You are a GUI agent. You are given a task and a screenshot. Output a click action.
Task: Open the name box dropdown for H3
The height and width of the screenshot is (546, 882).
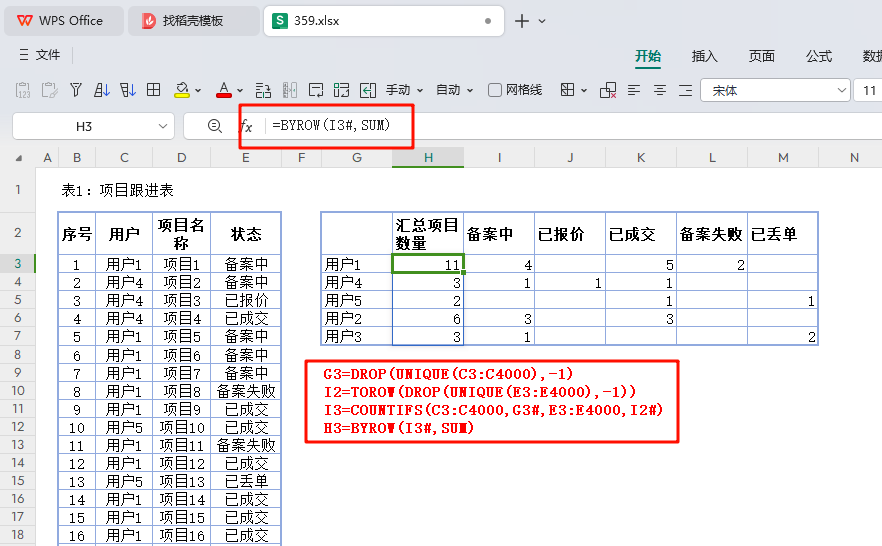coord(163,126)
